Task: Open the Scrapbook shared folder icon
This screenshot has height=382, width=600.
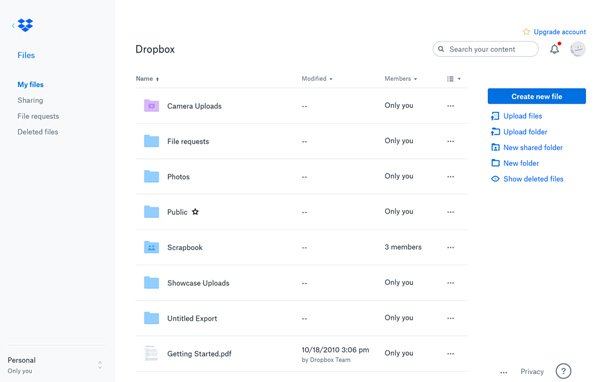Action: (x=152, y=247)
